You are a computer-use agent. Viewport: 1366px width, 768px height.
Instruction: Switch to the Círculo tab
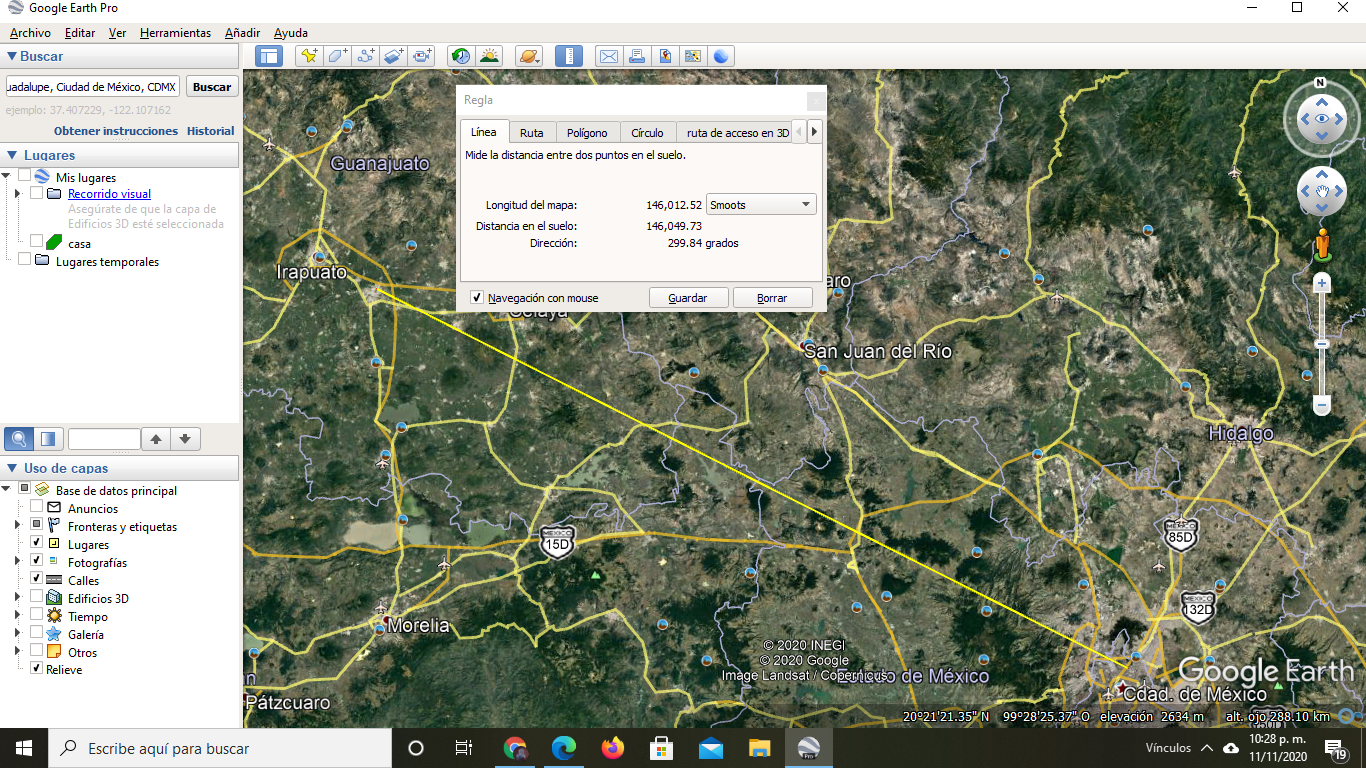tap(647, 133)
